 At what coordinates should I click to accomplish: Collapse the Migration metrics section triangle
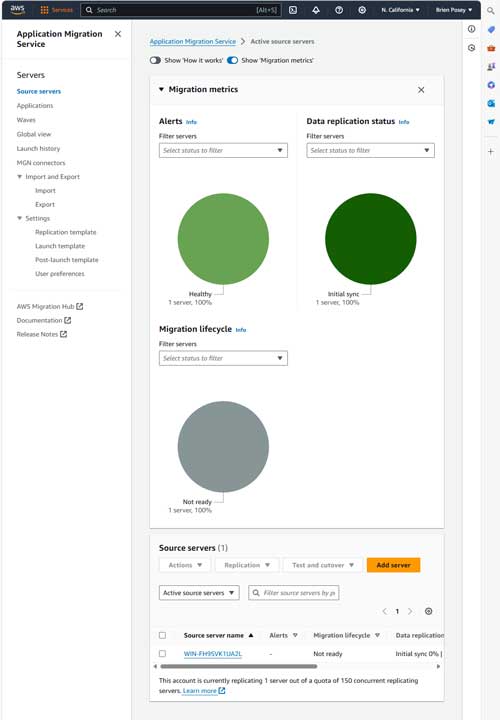(x=161, y=90)
